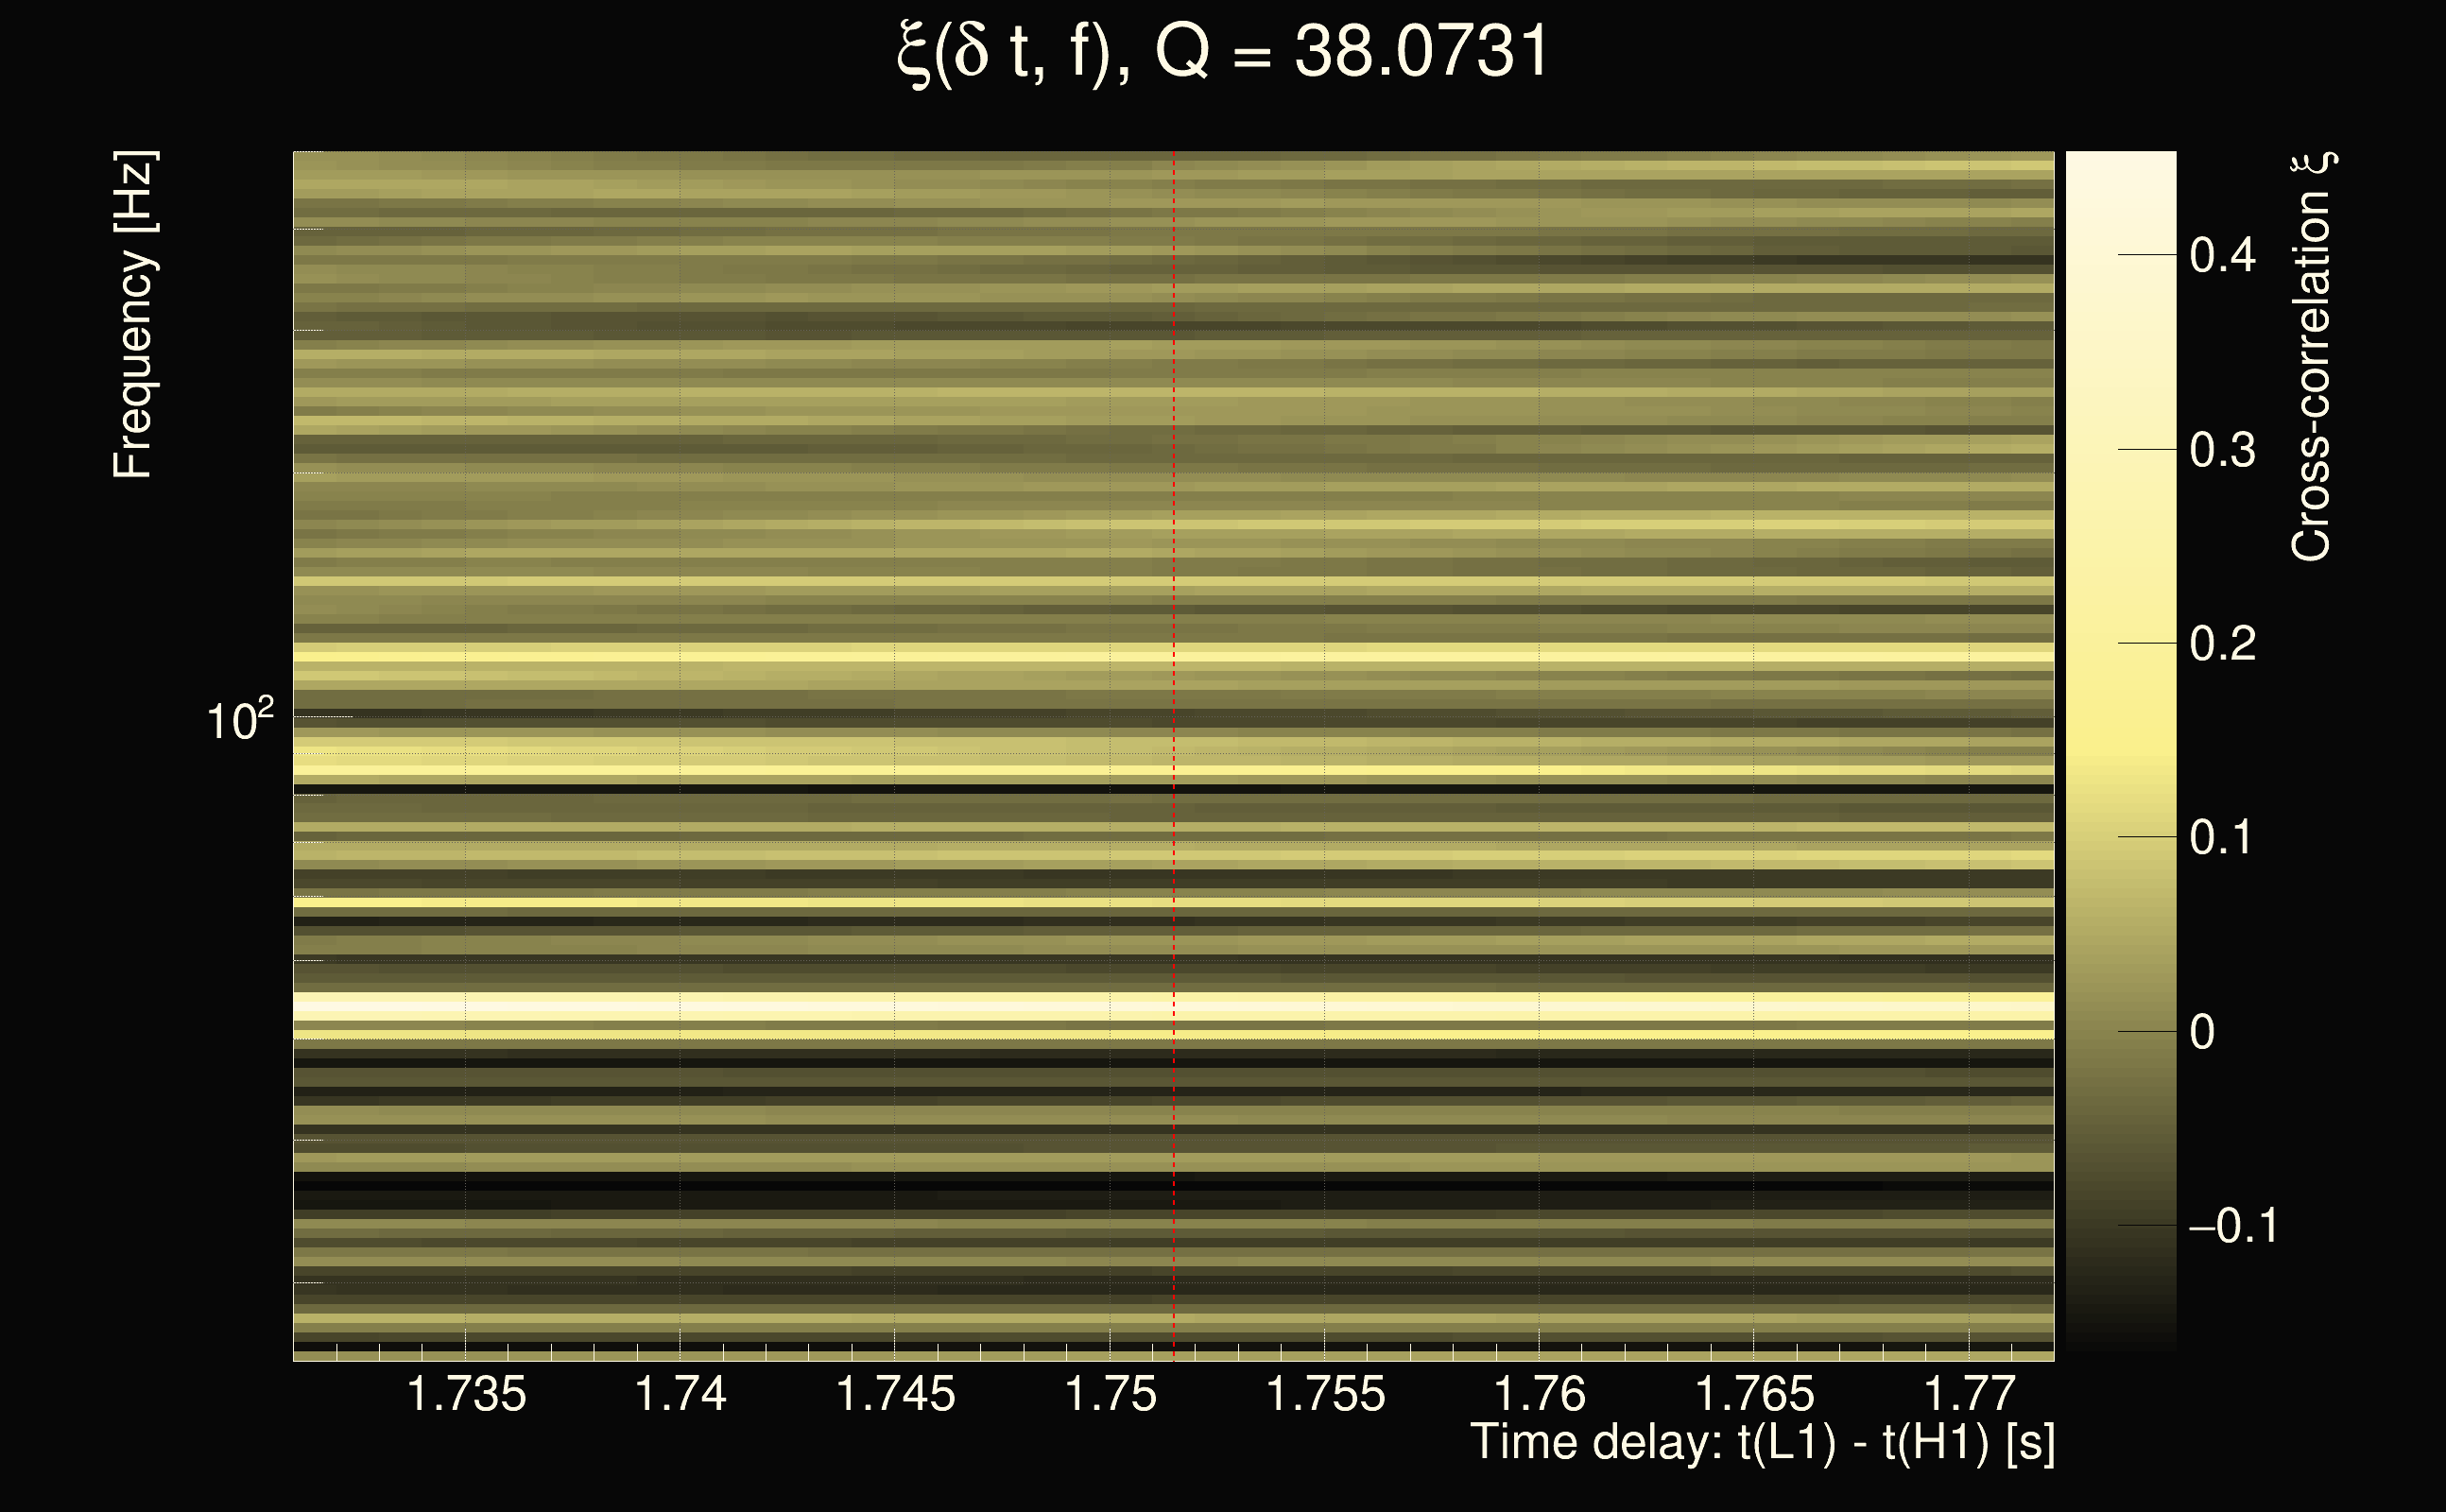Select the 1.745 x-axis tick label
The width and height of the screenshot is (2446, 1512).
pos(895,1394)
